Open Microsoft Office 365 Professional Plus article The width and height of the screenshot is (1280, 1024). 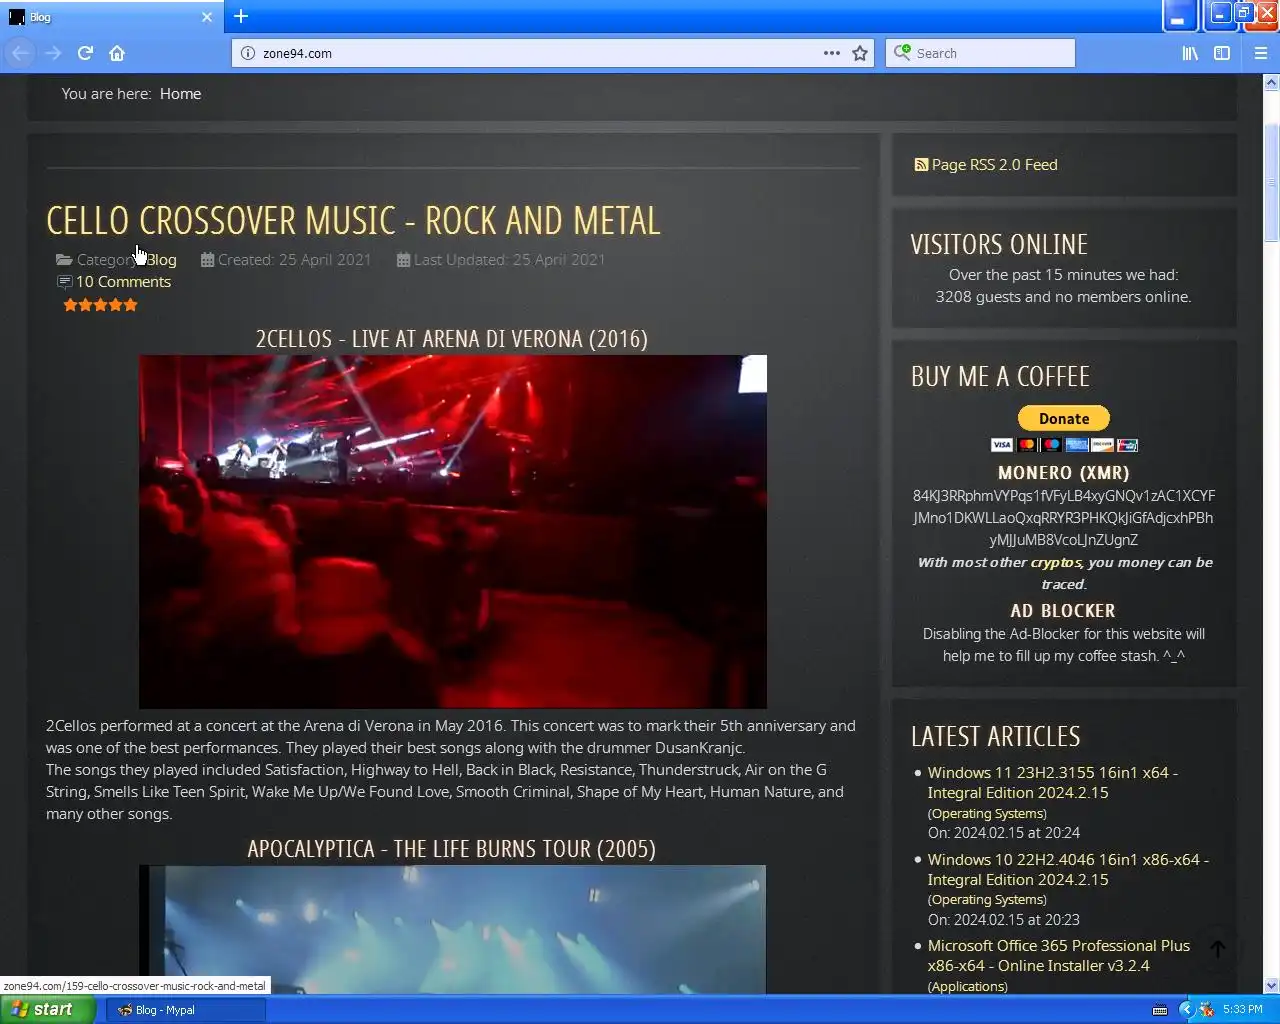coord(1058,955)
